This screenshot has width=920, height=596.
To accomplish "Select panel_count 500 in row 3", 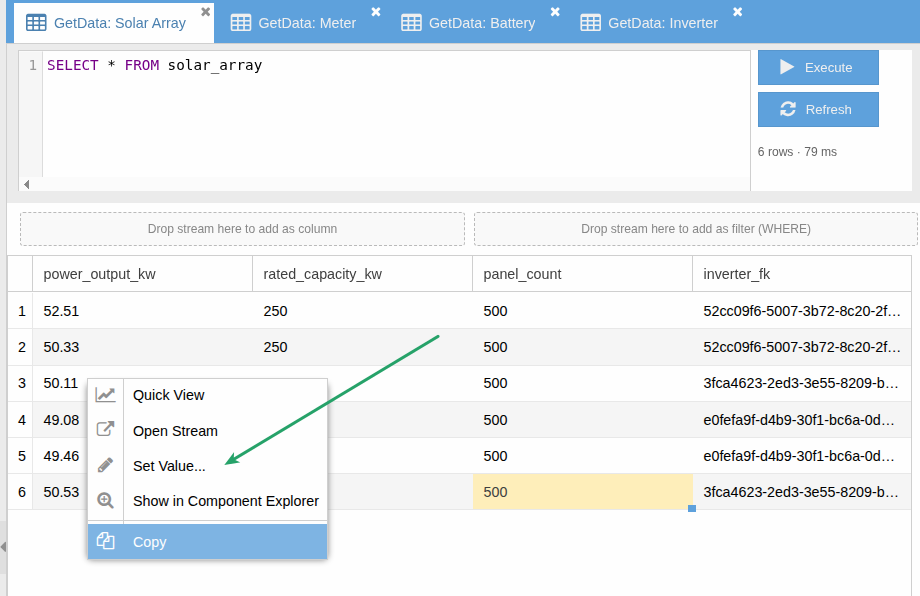I will point(583,383).
